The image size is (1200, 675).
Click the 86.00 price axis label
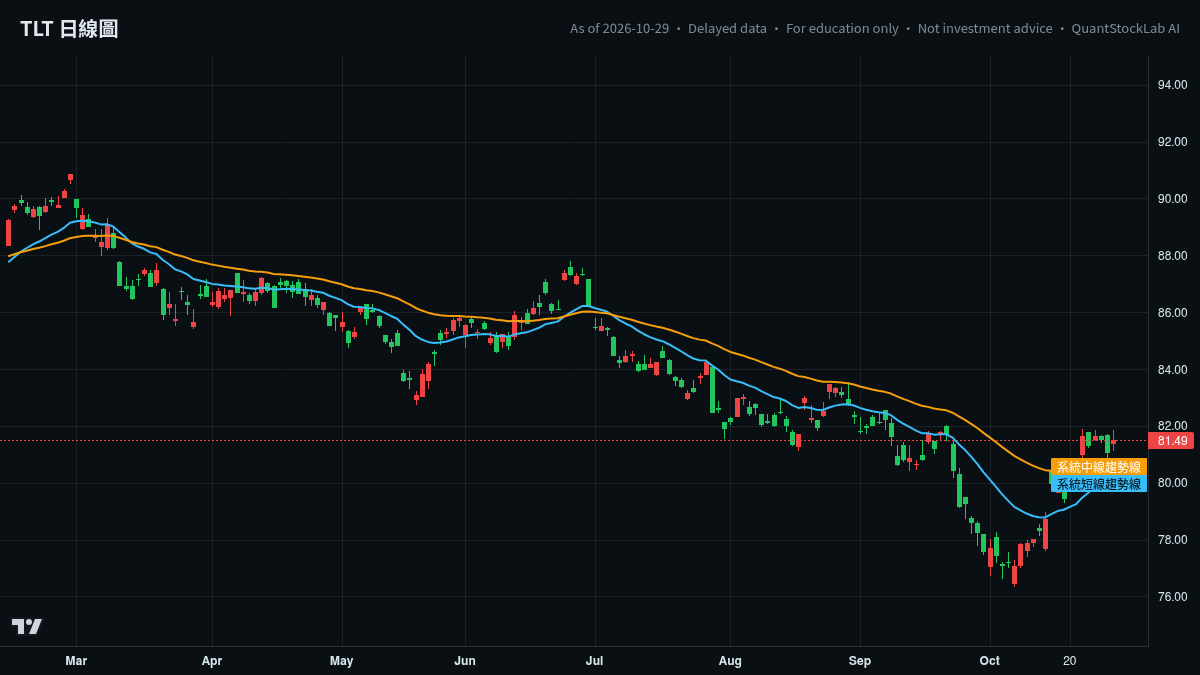pyautogui.click(x=1172, y=313)
